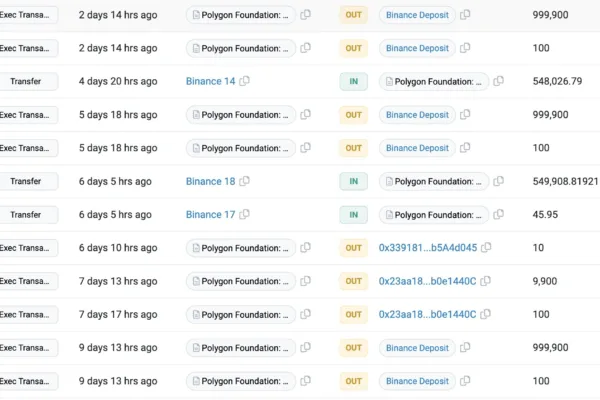This screenshot has width=600, height=400.
Task: Copy the Binance 17 sender address
Action: click(244, 214)
